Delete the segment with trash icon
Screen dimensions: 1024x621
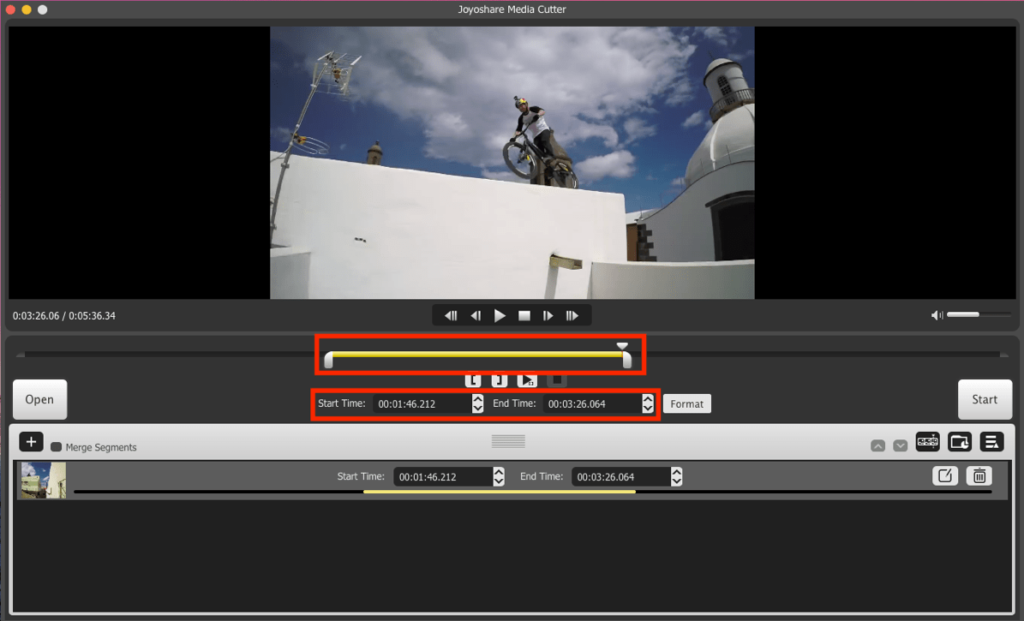[979, 476]
